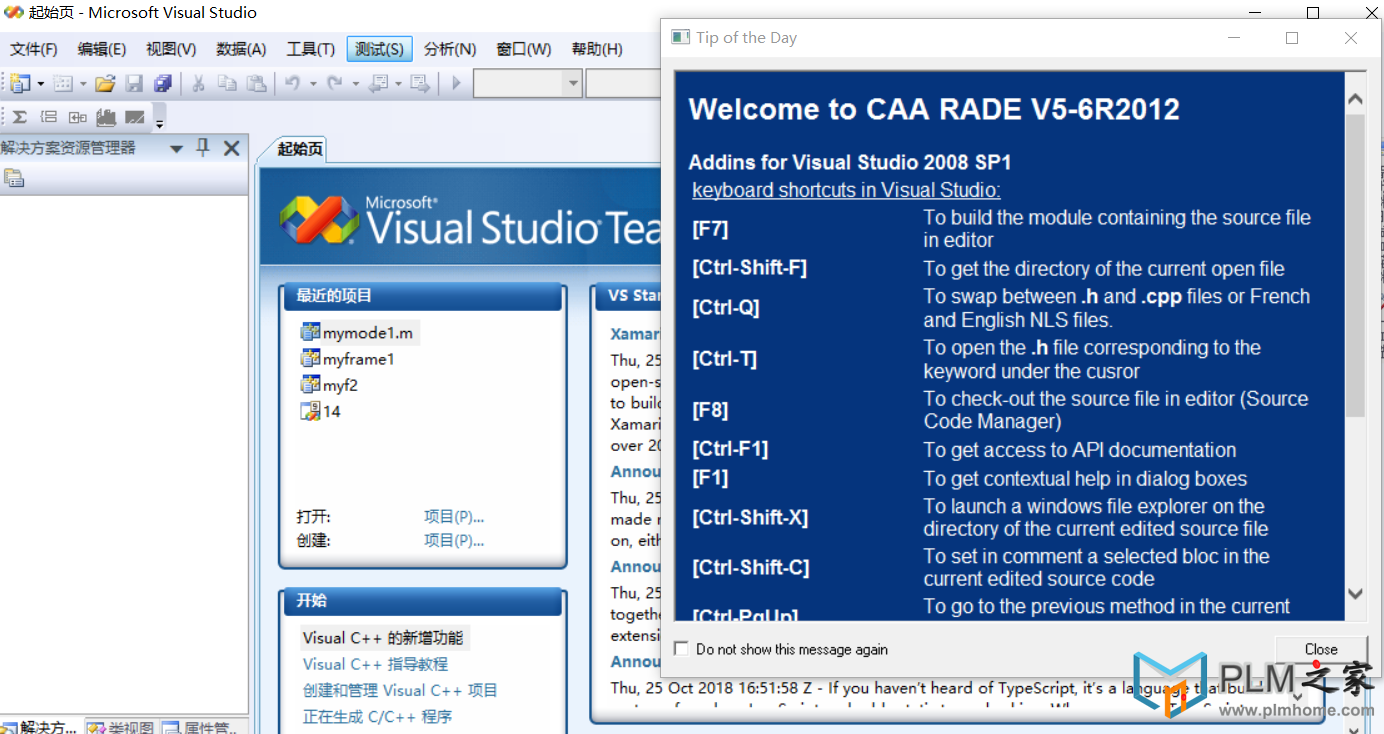
Task: Click scroll-up arrow in Tip of the Day
Action: 1355,100
